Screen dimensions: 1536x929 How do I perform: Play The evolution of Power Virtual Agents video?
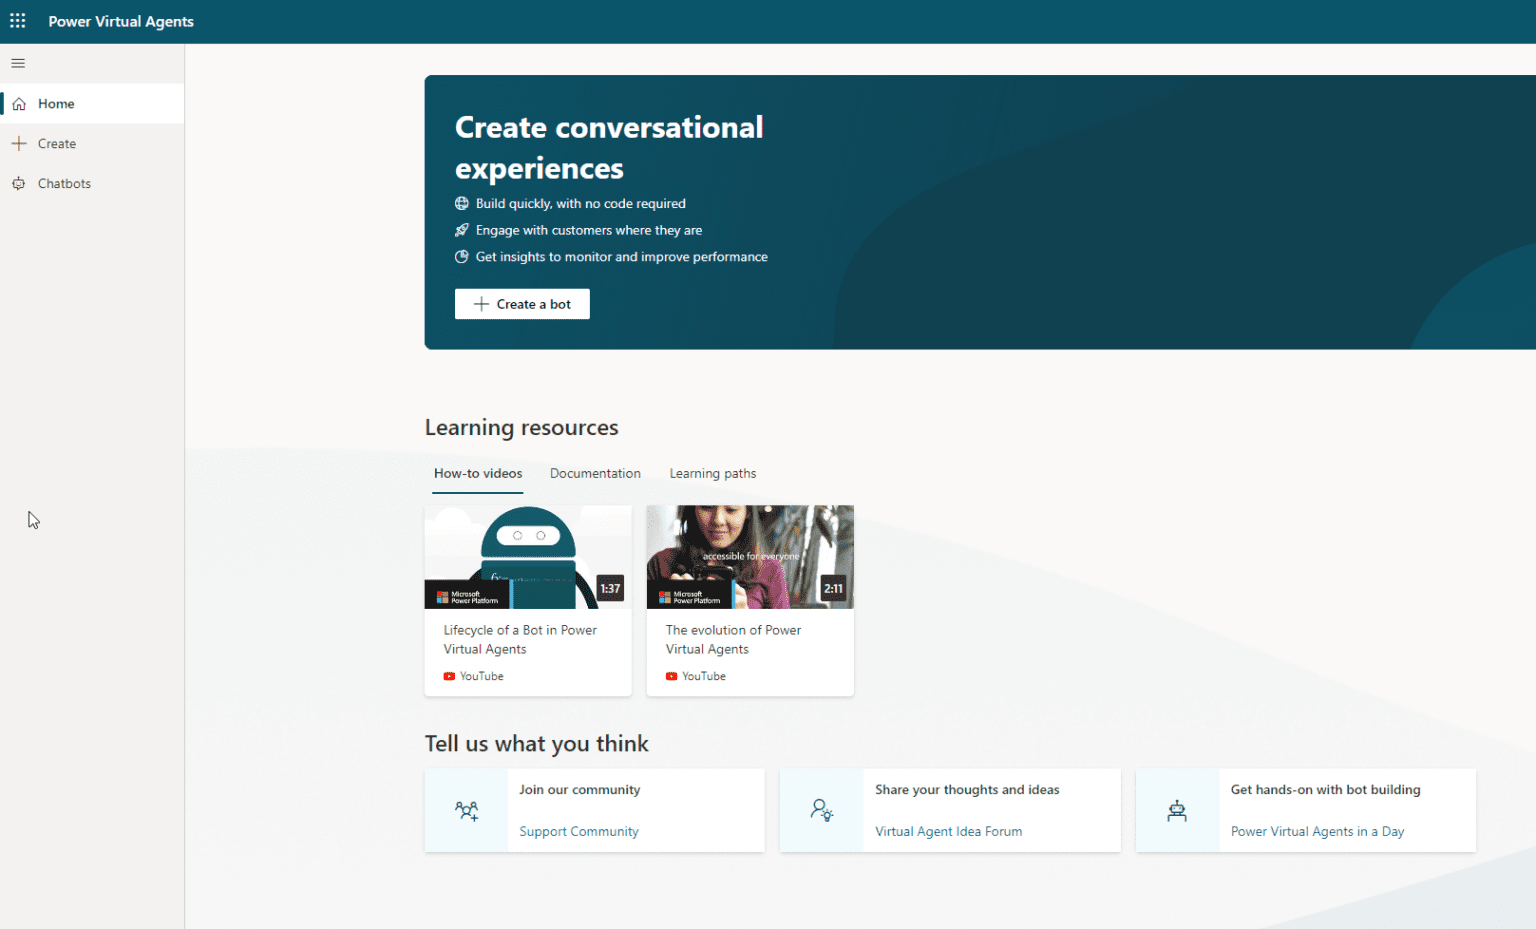pos(750,557)
